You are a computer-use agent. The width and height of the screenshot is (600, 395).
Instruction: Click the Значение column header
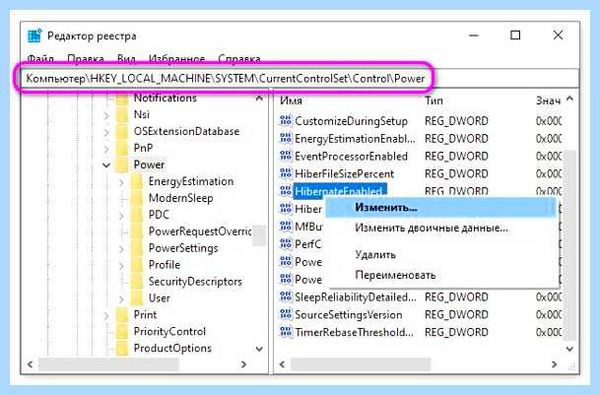[548, 100]
